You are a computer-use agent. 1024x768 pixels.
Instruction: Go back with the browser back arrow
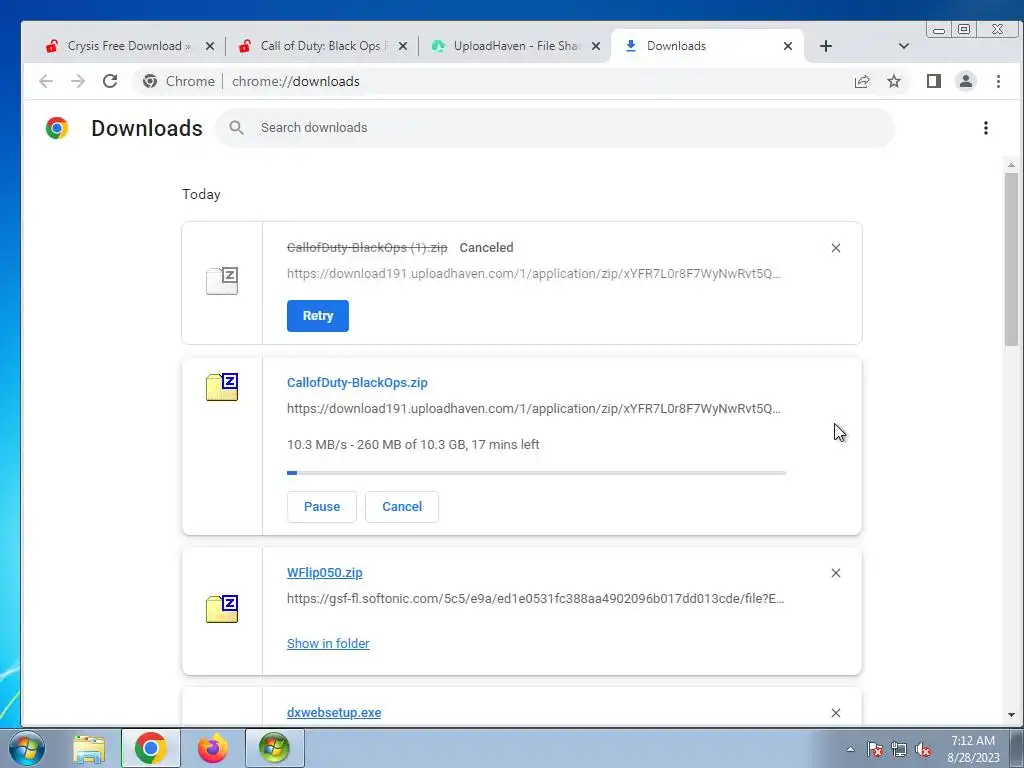pos(46,81)
